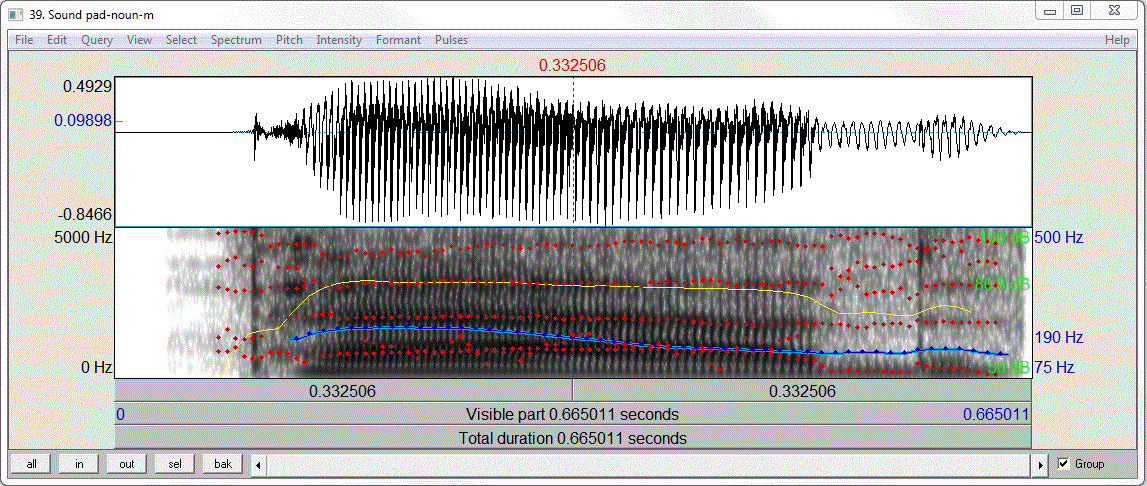Click the scrollbar left arrow
1147x486 pixels.
(258, 464)
